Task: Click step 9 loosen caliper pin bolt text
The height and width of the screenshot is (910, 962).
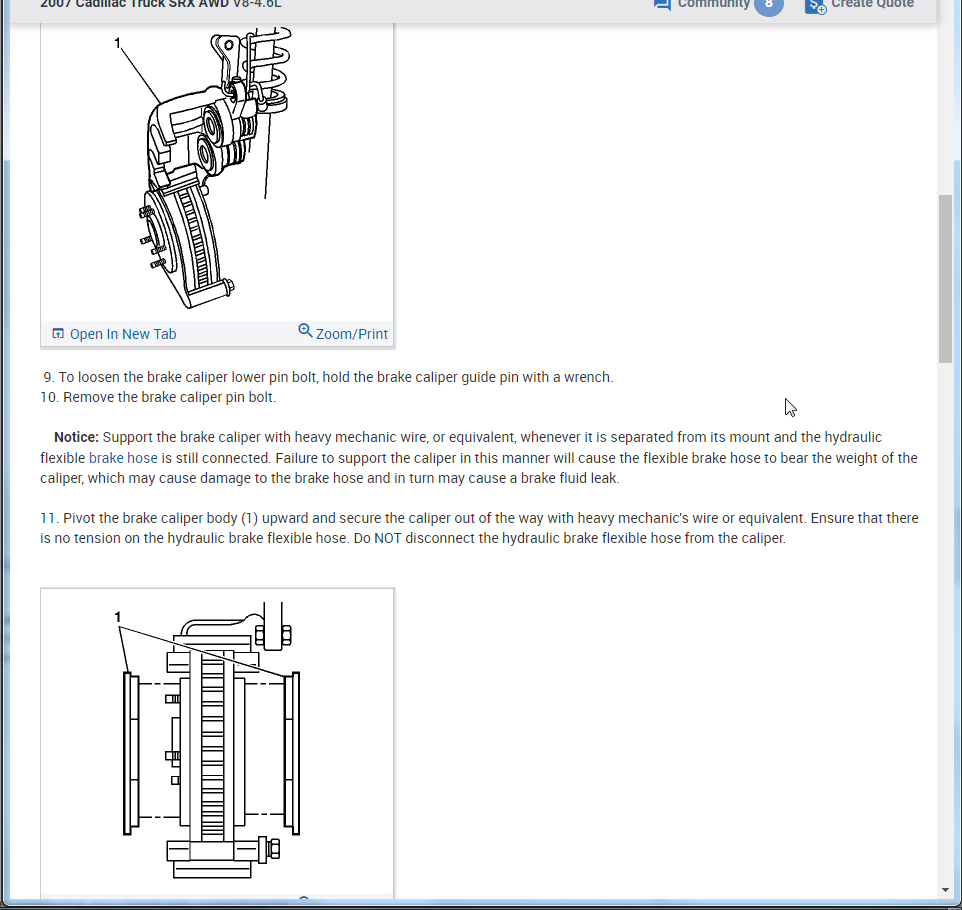Action: click(x=328, y=377)
